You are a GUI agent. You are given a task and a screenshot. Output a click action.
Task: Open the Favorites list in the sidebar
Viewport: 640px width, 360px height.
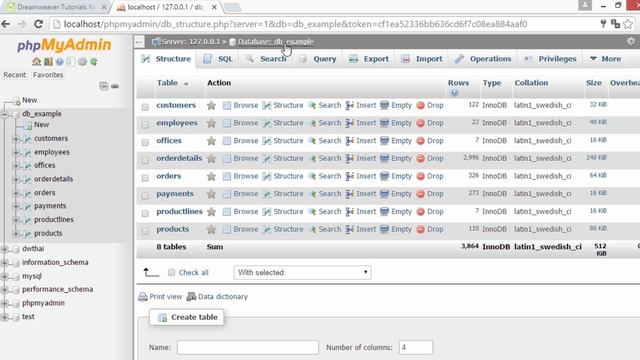[48, 75]
